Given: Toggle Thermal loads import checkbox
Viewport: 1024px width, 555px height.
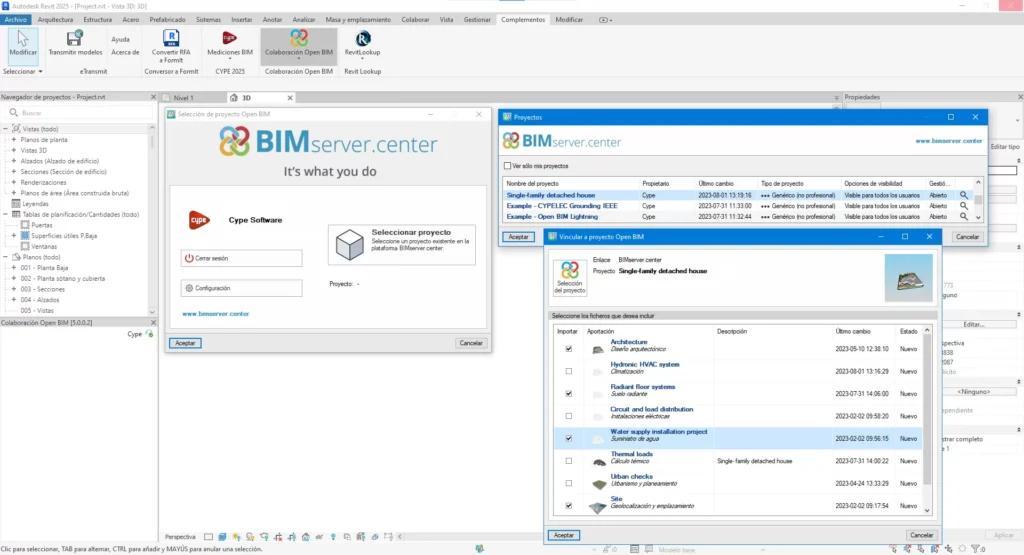Looking at the screenshot, I should [x=568, y=461].
